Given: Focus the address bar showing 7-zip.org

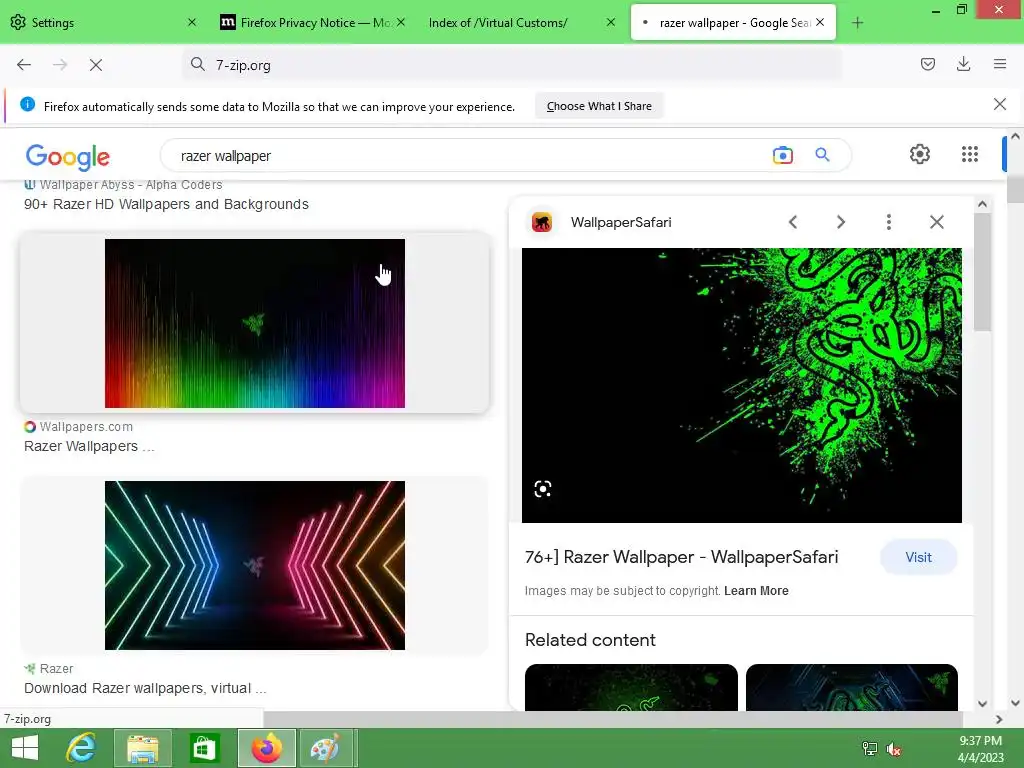Looking at the screenshot, I should (x=511, y=65).
